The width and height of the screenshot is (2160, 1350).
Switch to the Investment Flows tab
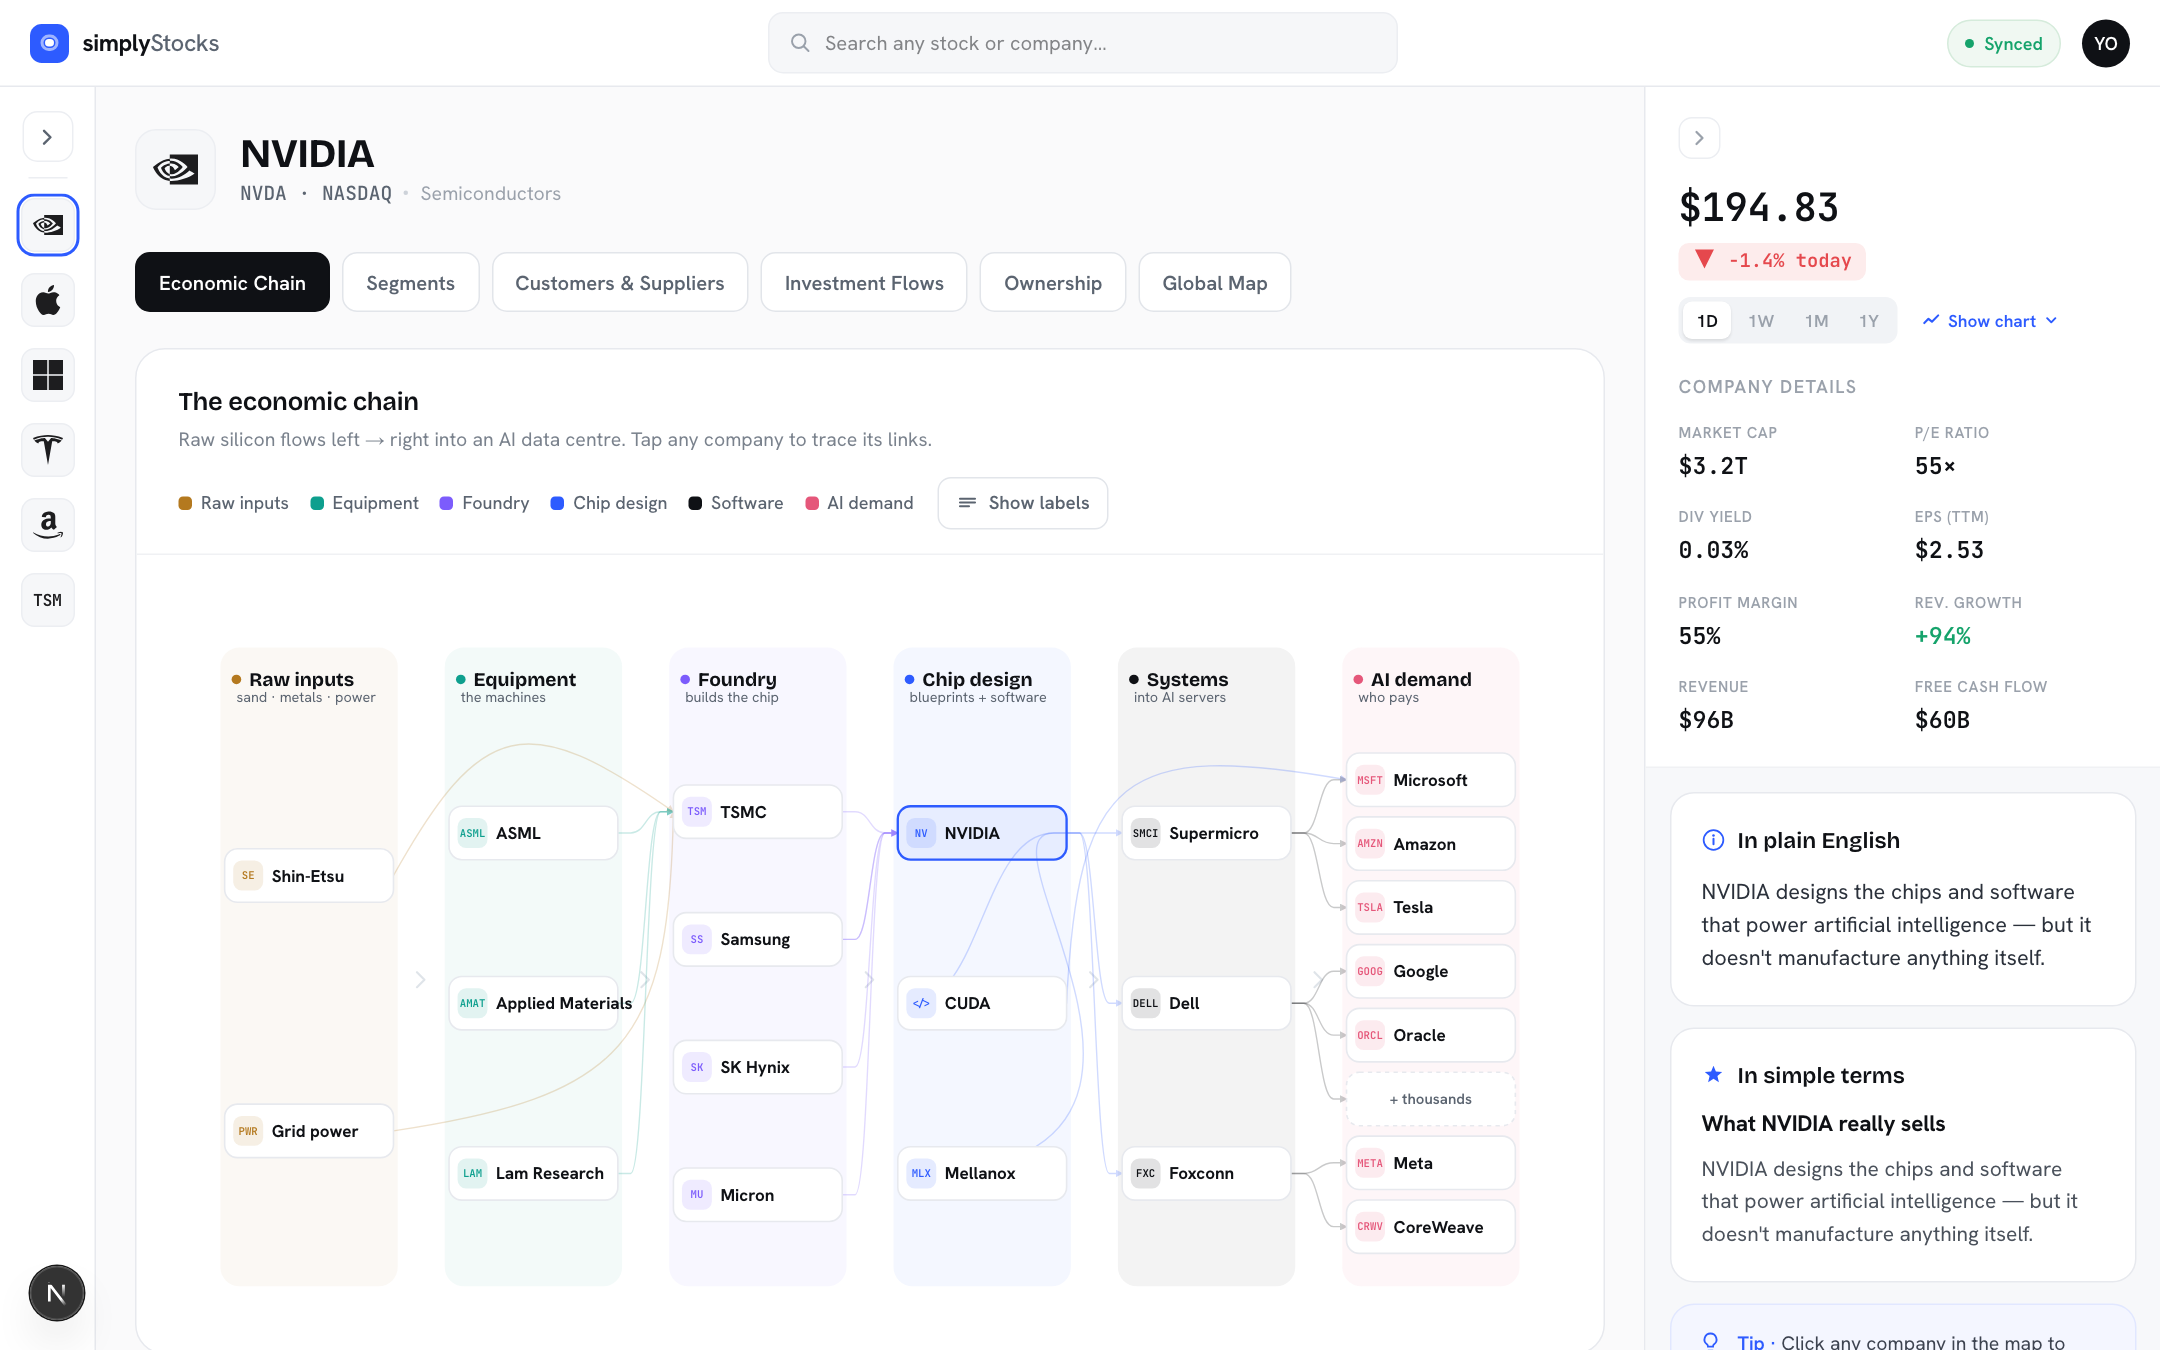[864, 283]
